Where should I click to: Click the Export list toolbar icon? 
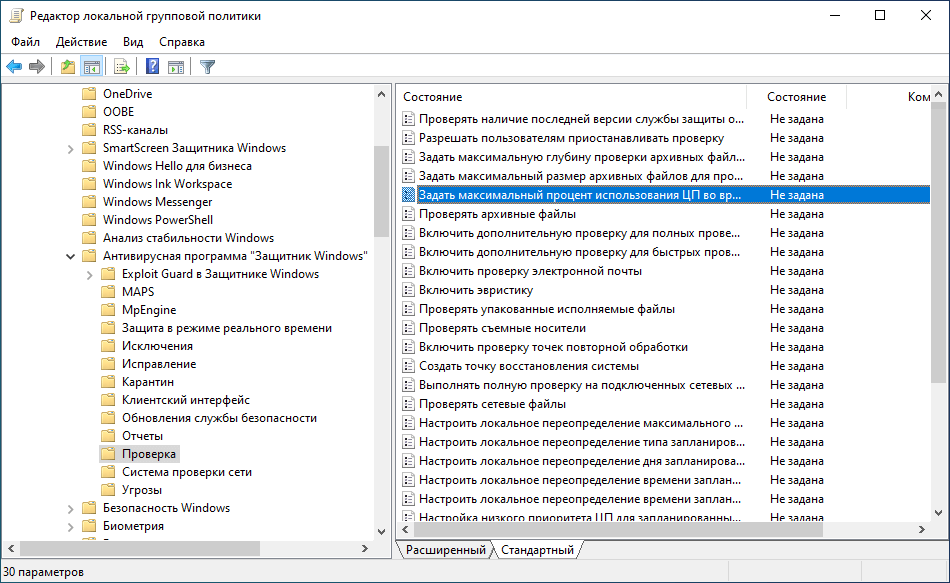point(122,67)
